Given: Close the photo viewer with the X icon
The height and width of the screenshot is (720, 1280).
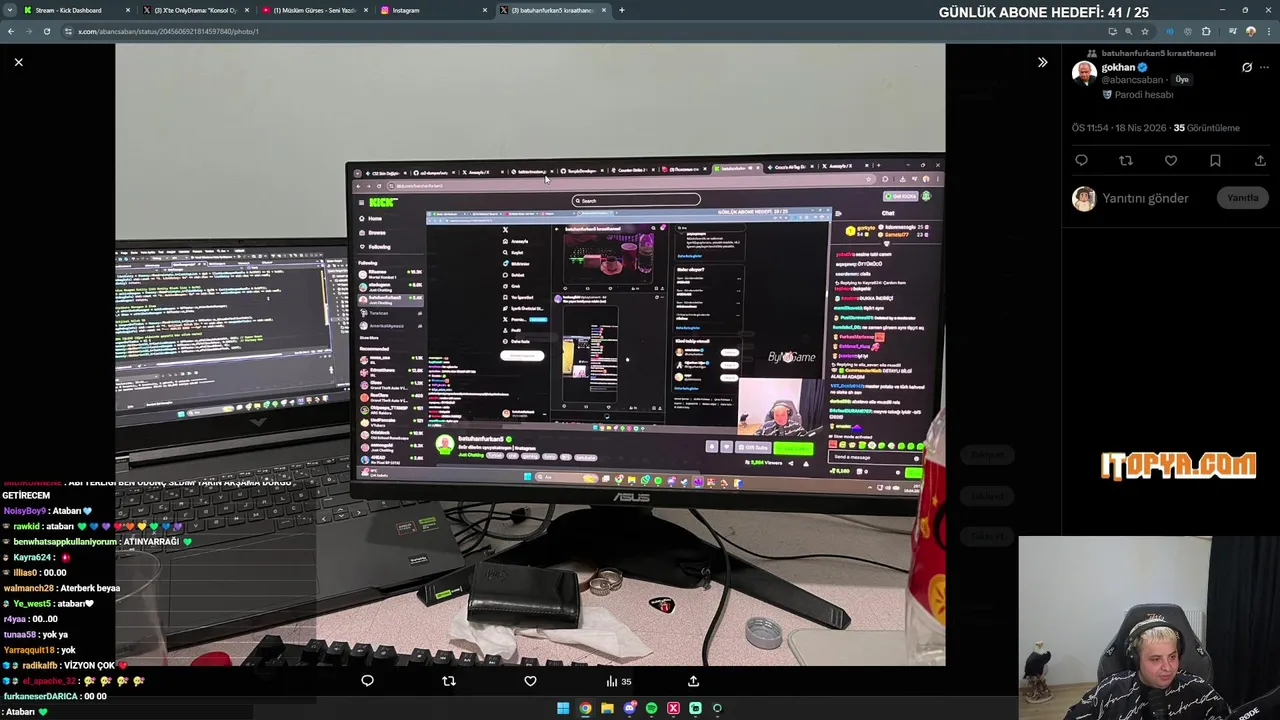Looking at the screenshot, I should click(x=18, y=62).
